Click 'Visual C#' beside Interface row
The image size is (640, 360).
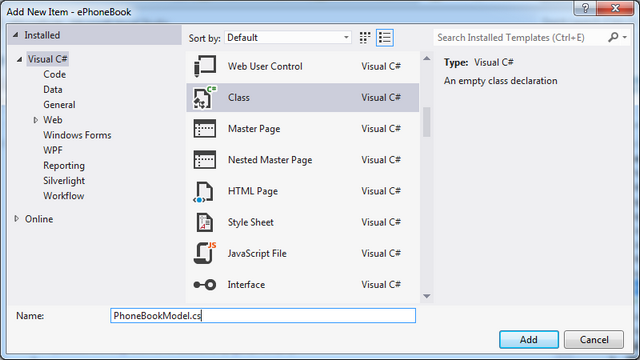tap(381, 284)
